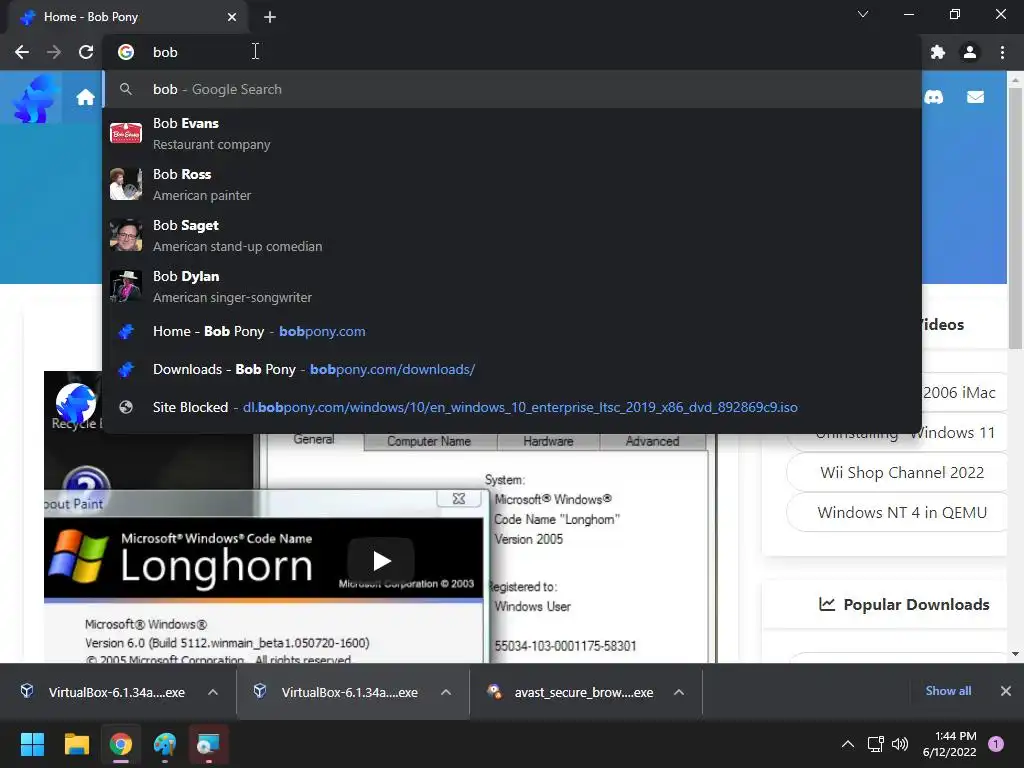1024x768 pixels.
Task: Click the volume speaker icon in tray
Action: [900, 744]
